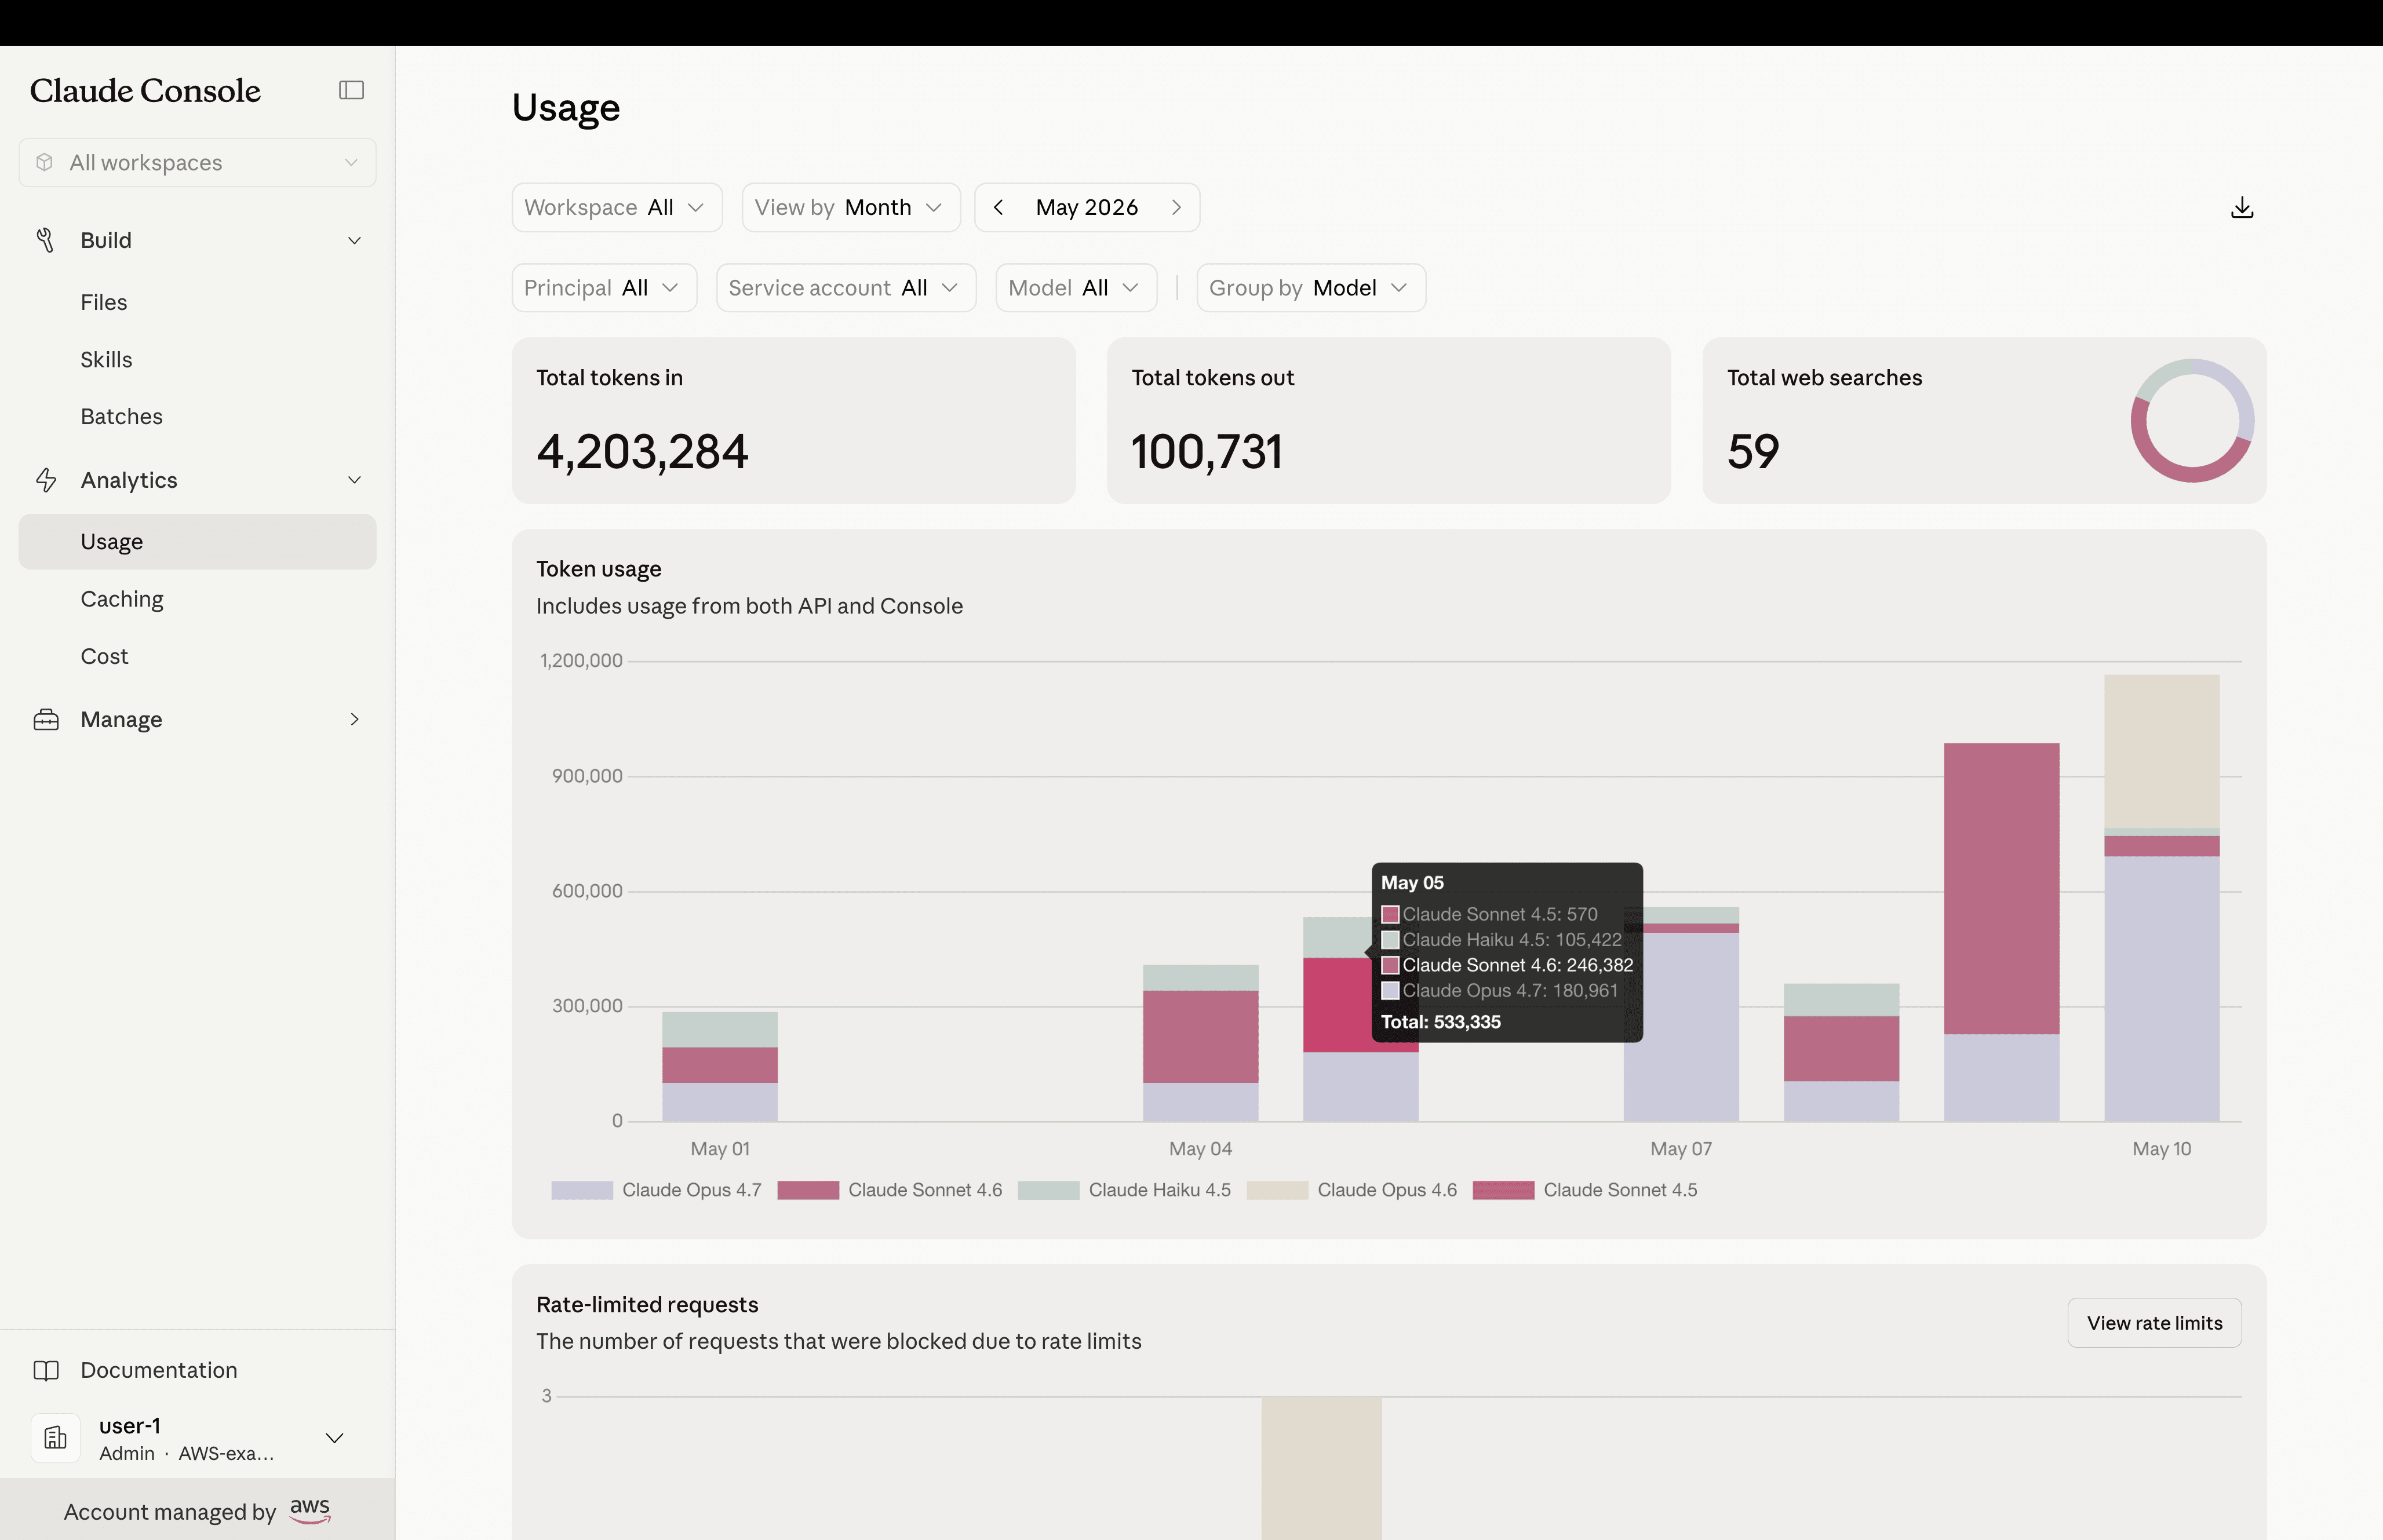
Task: Open the All workspaces dropdown
Action: click(x=197, y=162)
